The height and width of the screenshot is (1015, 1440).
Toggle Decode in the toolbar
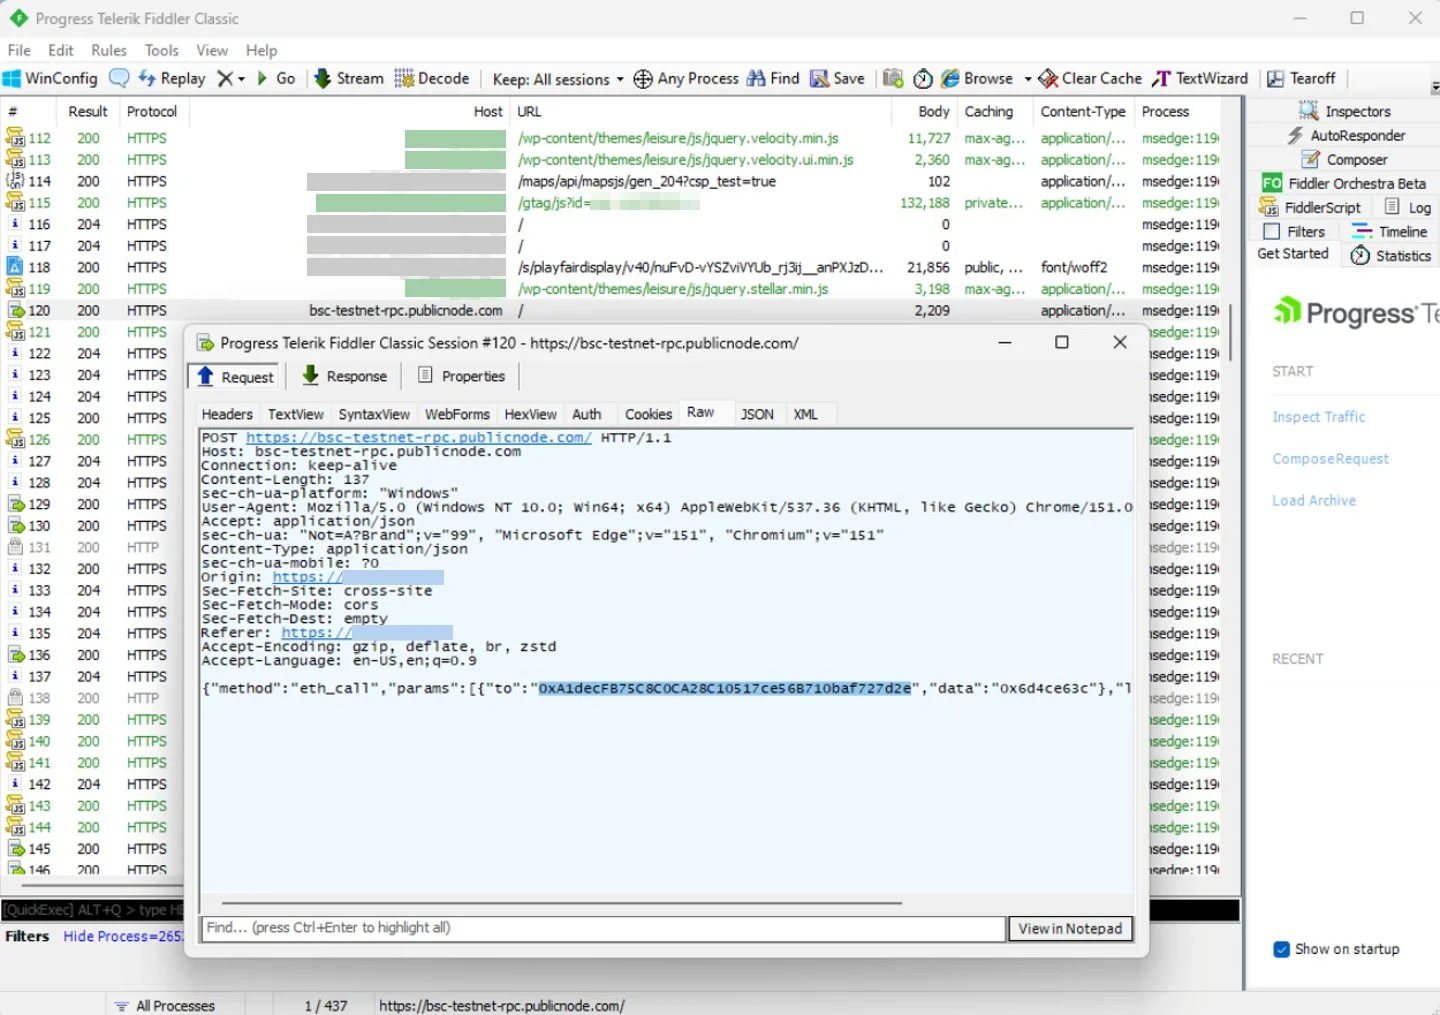tap(432, 78)
